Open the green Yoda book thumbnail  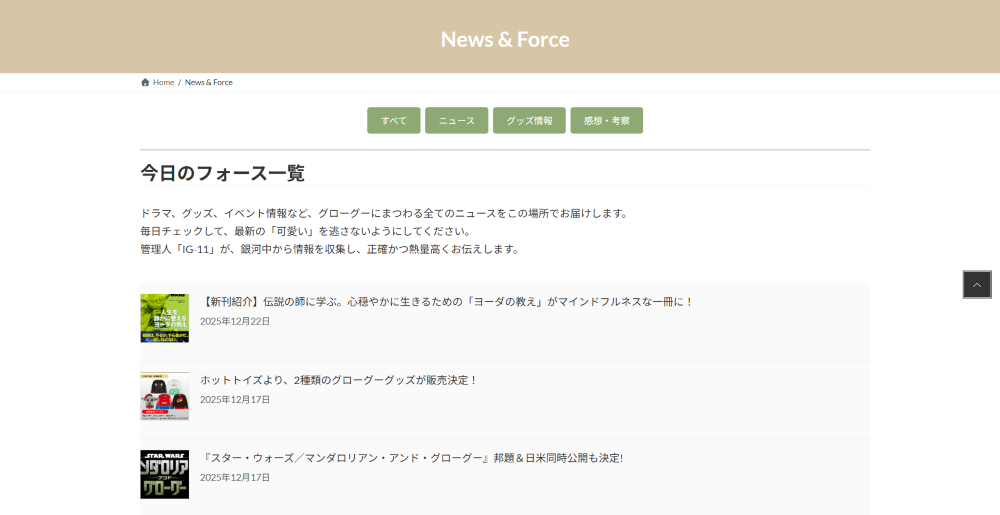click(x=164, y=318)
